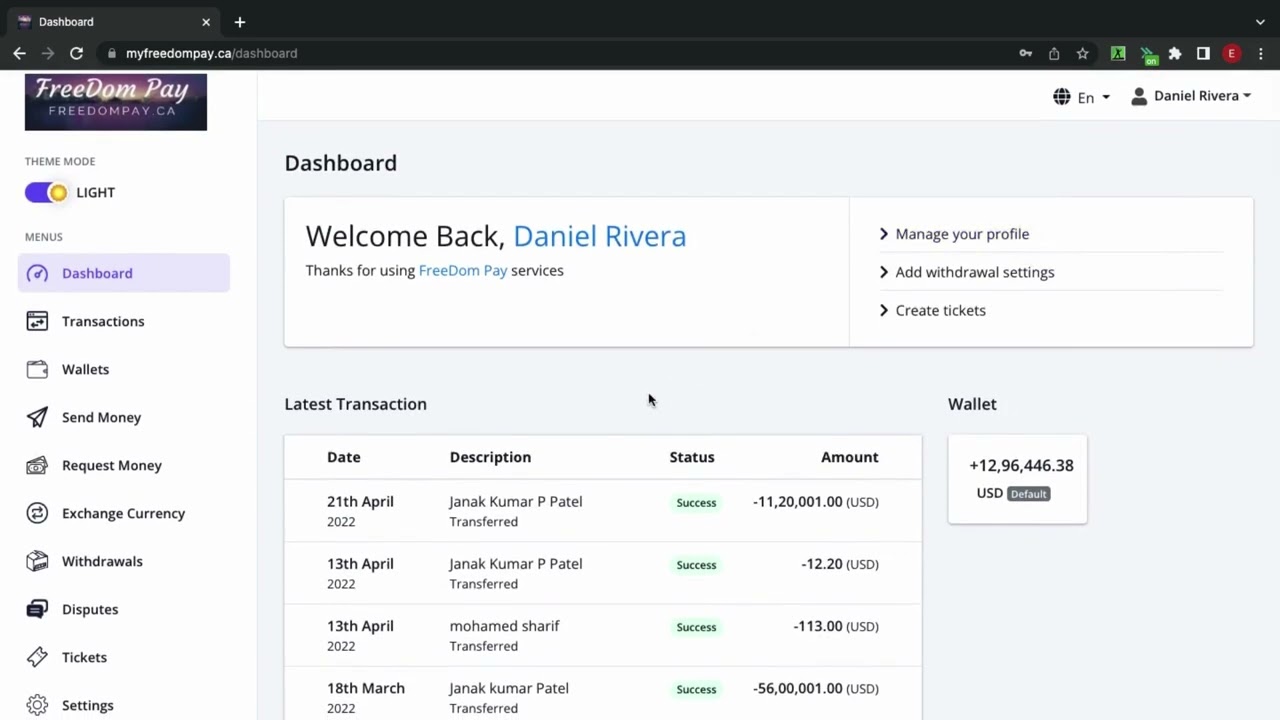Open the password key icon in address bar
The image size is (1280, 720).
pos(1026,53)
